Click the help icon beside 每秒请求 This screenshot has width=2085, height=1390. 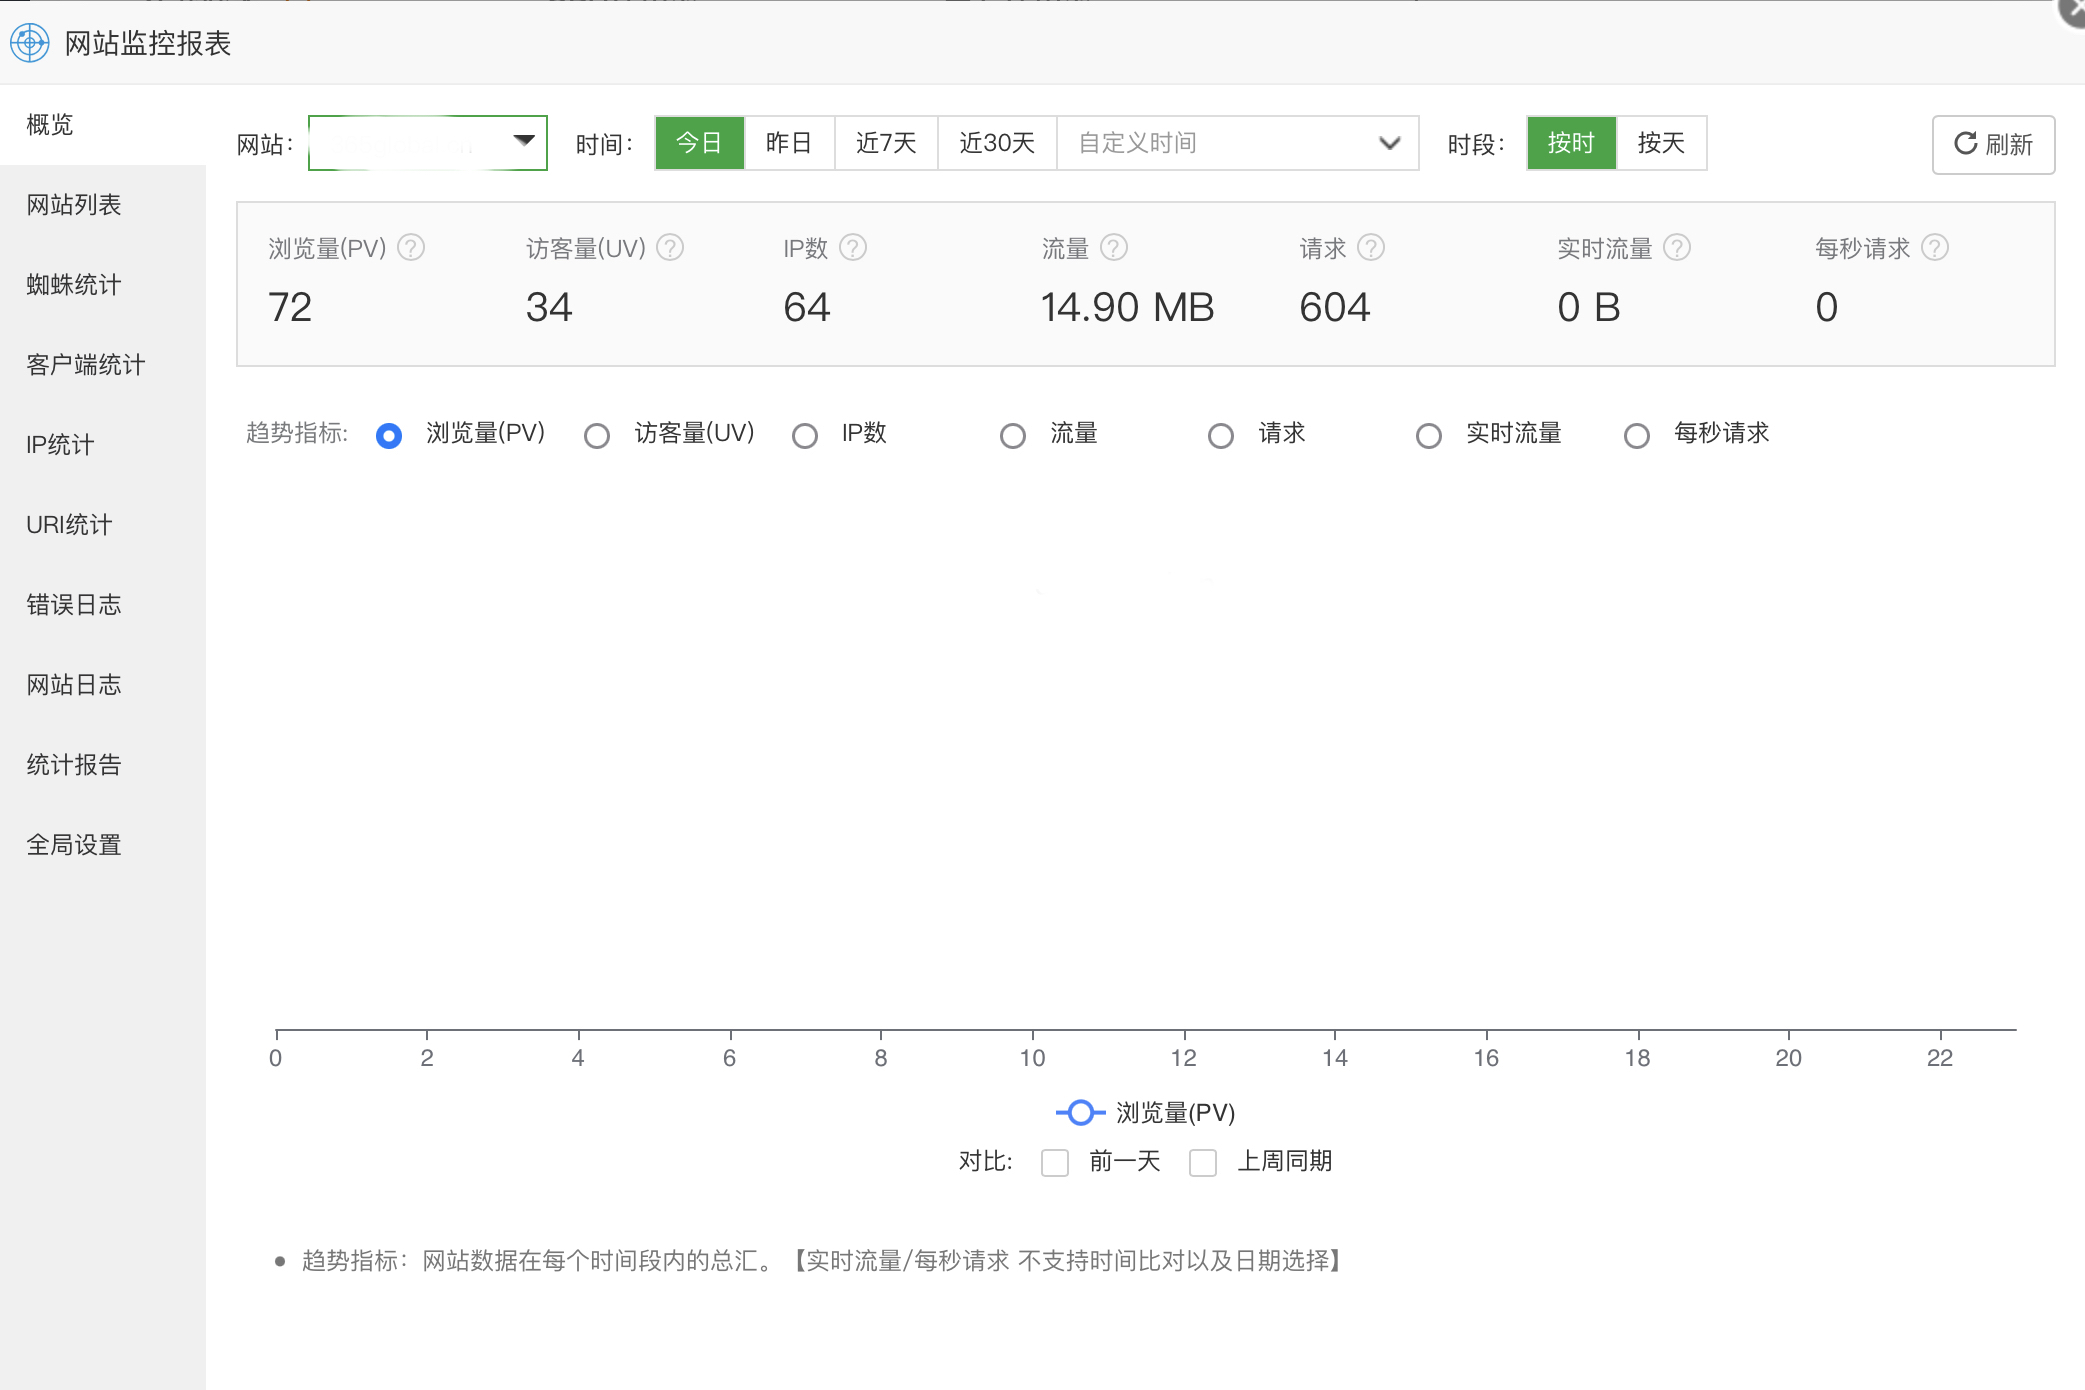pyautogui.click(x=1935, y=247)
